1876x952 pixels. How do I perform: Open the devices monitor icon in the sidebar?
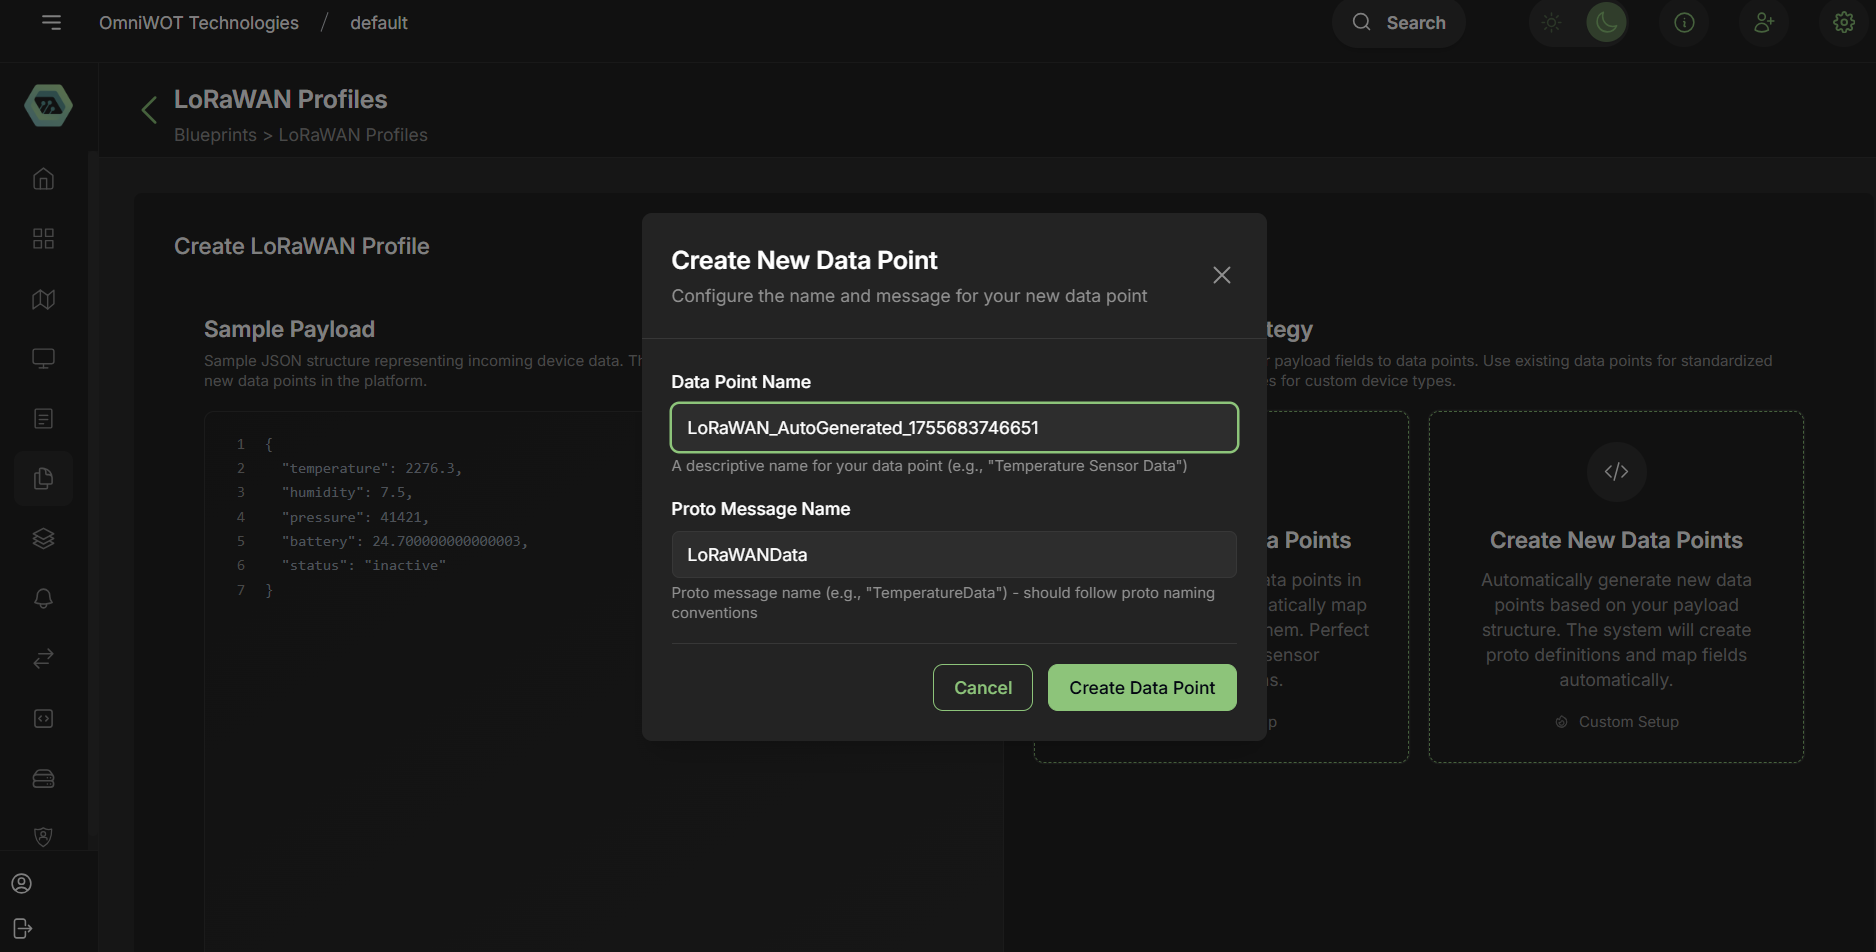pos(43,357)
